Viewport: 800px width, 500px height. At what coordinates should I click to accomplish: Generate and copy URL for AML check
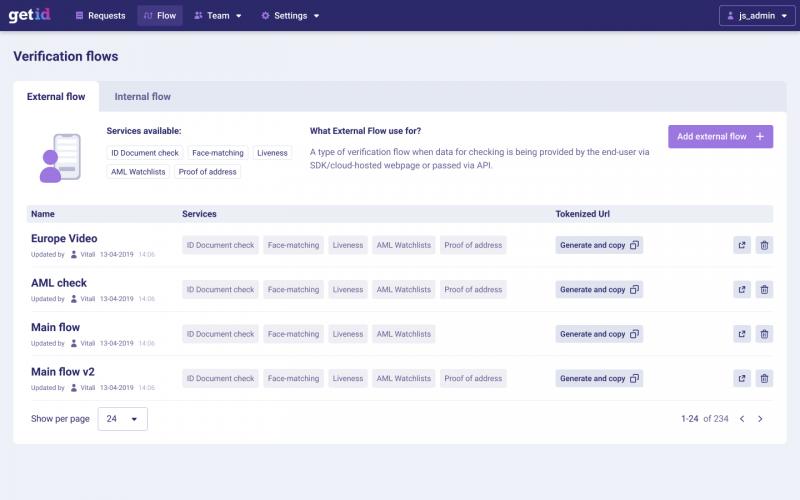click(x=599, y=290)
